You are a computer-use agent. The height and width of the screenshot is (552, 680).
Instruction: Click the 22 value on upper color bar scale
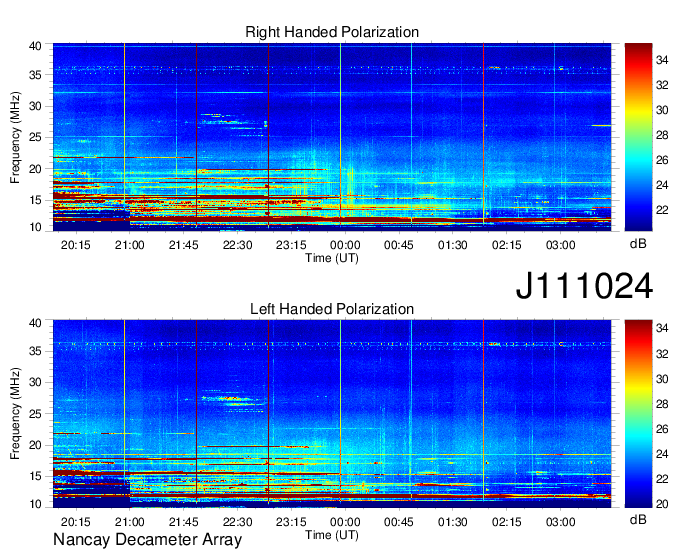tap(662, 210)
